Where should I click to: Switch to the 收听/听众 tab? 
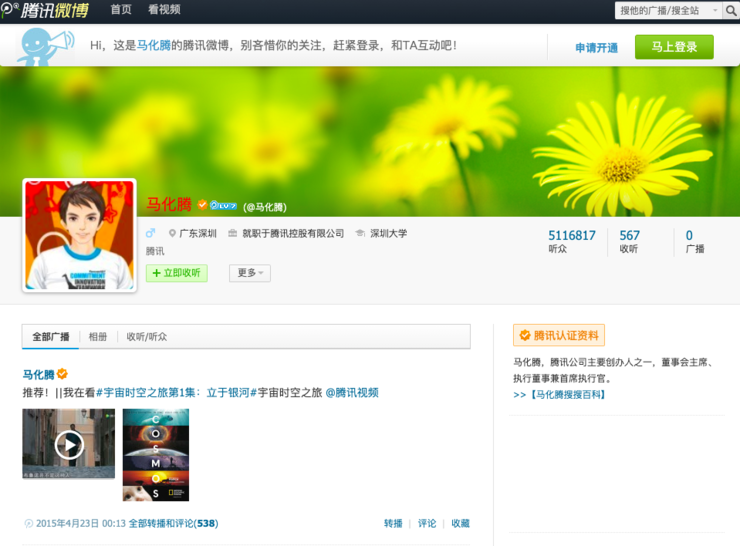pyautogui.click(x=147, y=337)
